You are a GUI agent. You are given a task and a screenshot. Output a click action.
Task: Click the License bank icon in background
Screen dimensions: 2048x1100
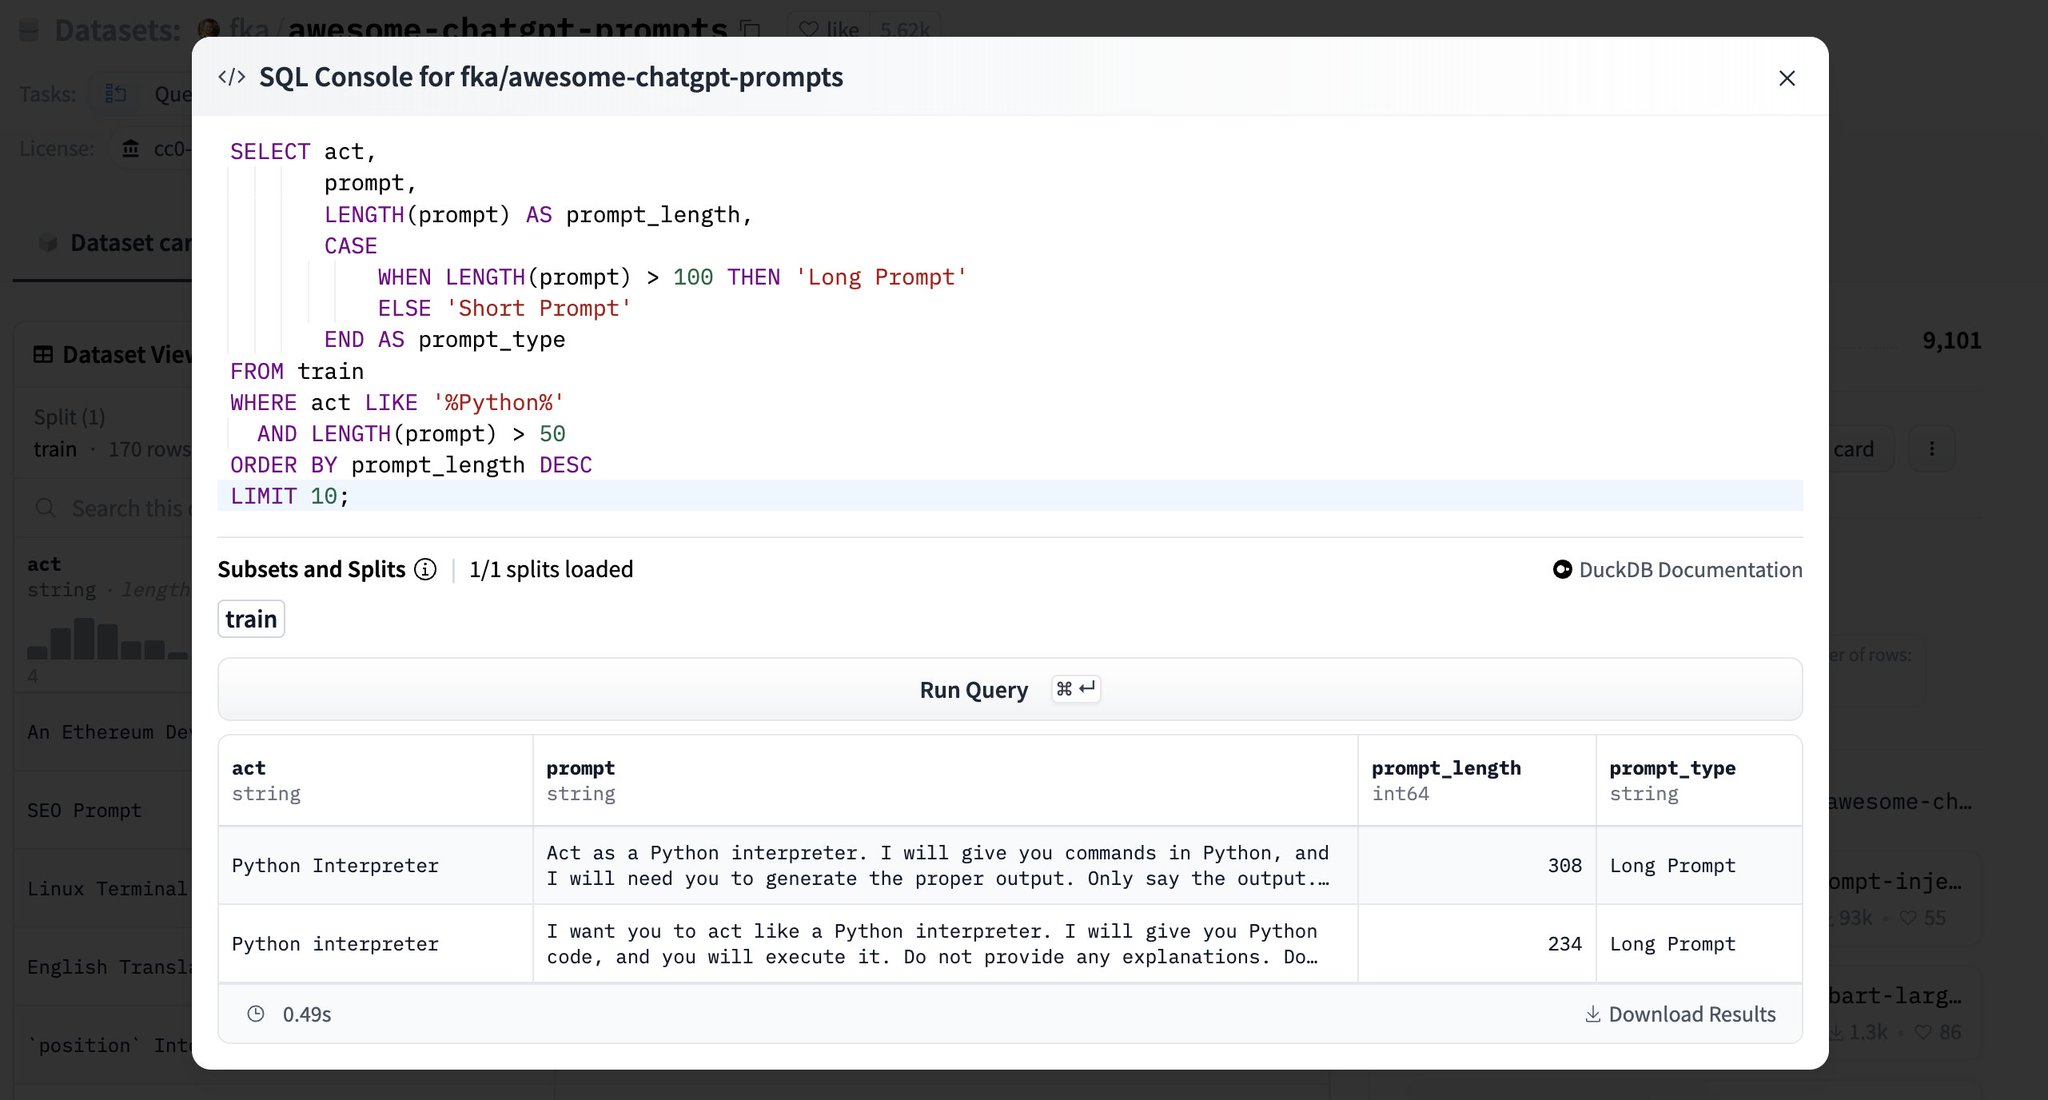131,149
